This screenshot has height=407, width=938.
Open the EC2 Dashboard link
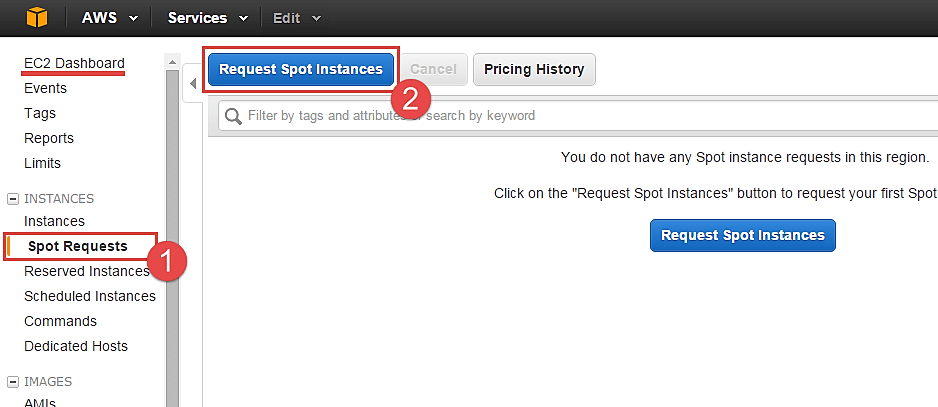tap(74, 63)
